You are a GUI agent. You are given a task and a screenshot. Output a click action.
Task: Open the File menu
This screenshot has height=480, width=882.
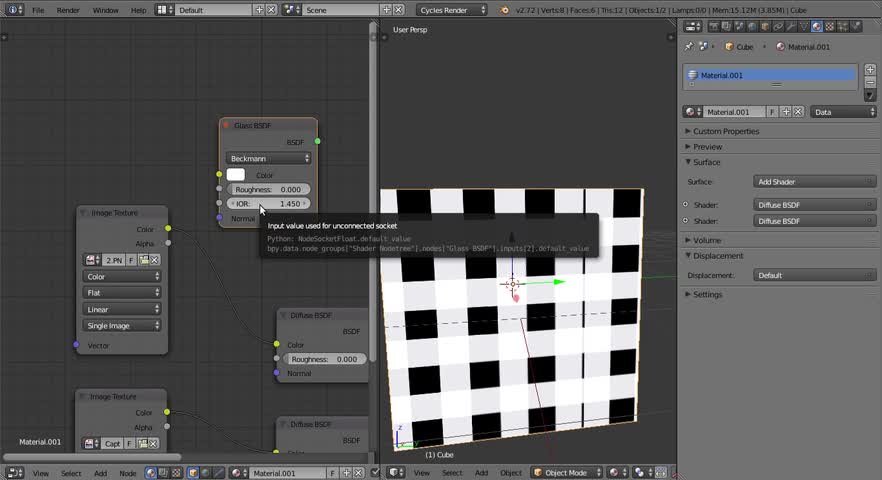pos(38,10)
